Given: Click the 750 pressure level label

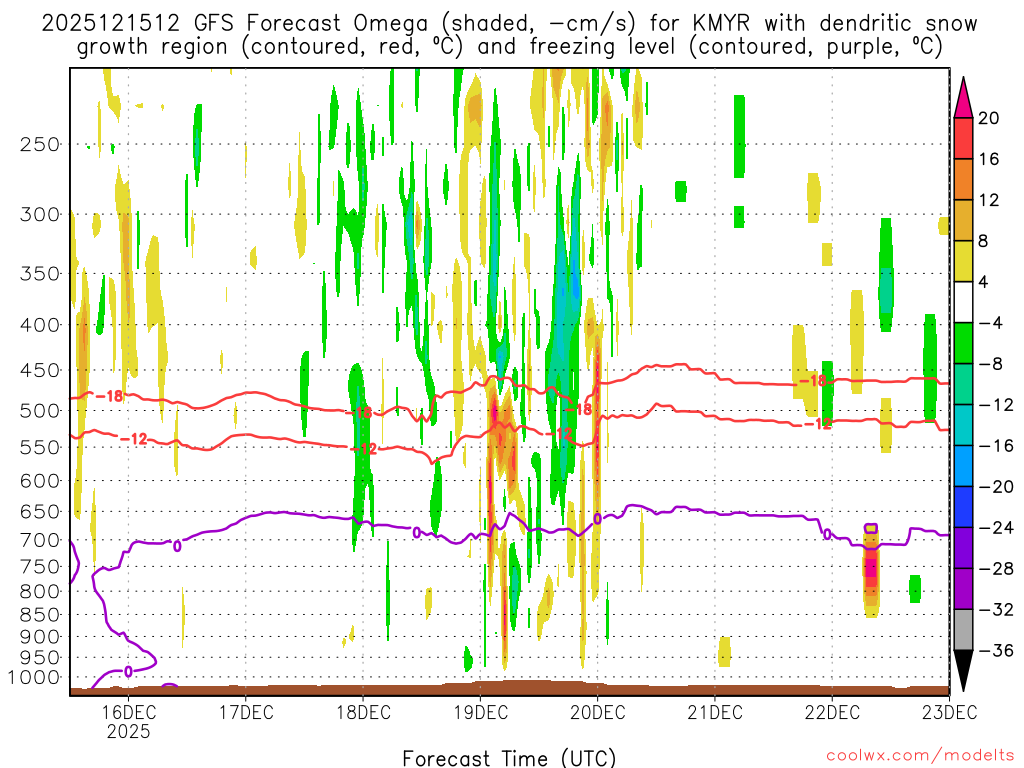Looking at the screenshot, I should pyautogui.click(x=40, y=567).
